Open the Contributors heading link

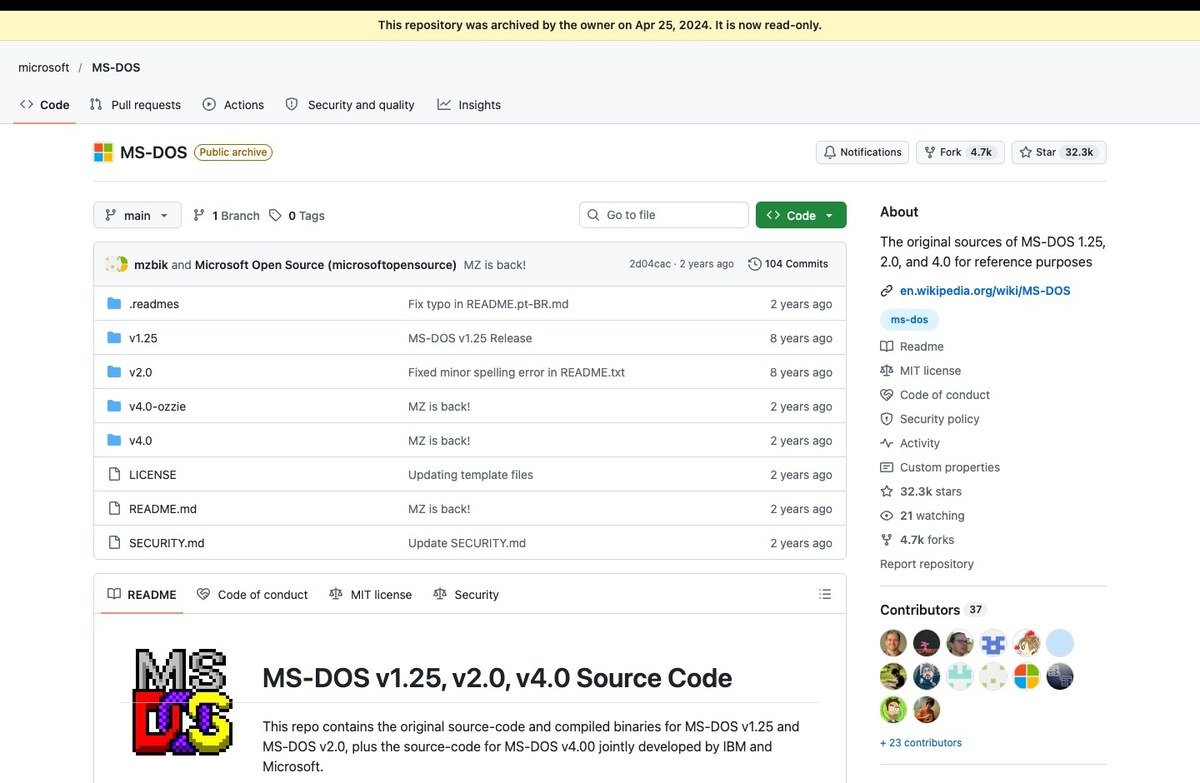pyautogui.click(x=933, y=610)
